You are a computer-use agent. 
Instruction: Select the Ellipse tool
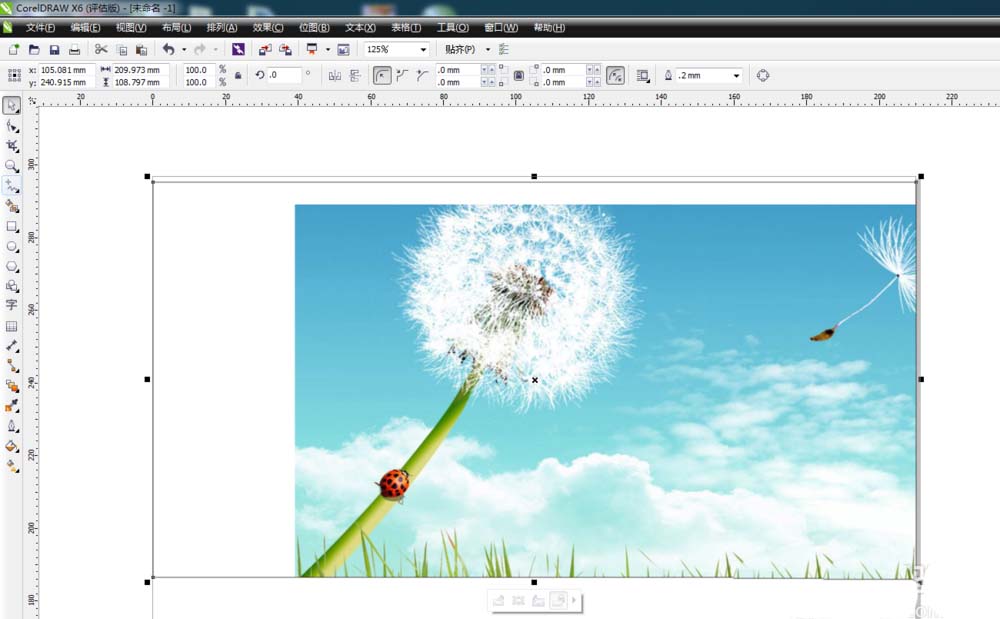coord(12,246)
